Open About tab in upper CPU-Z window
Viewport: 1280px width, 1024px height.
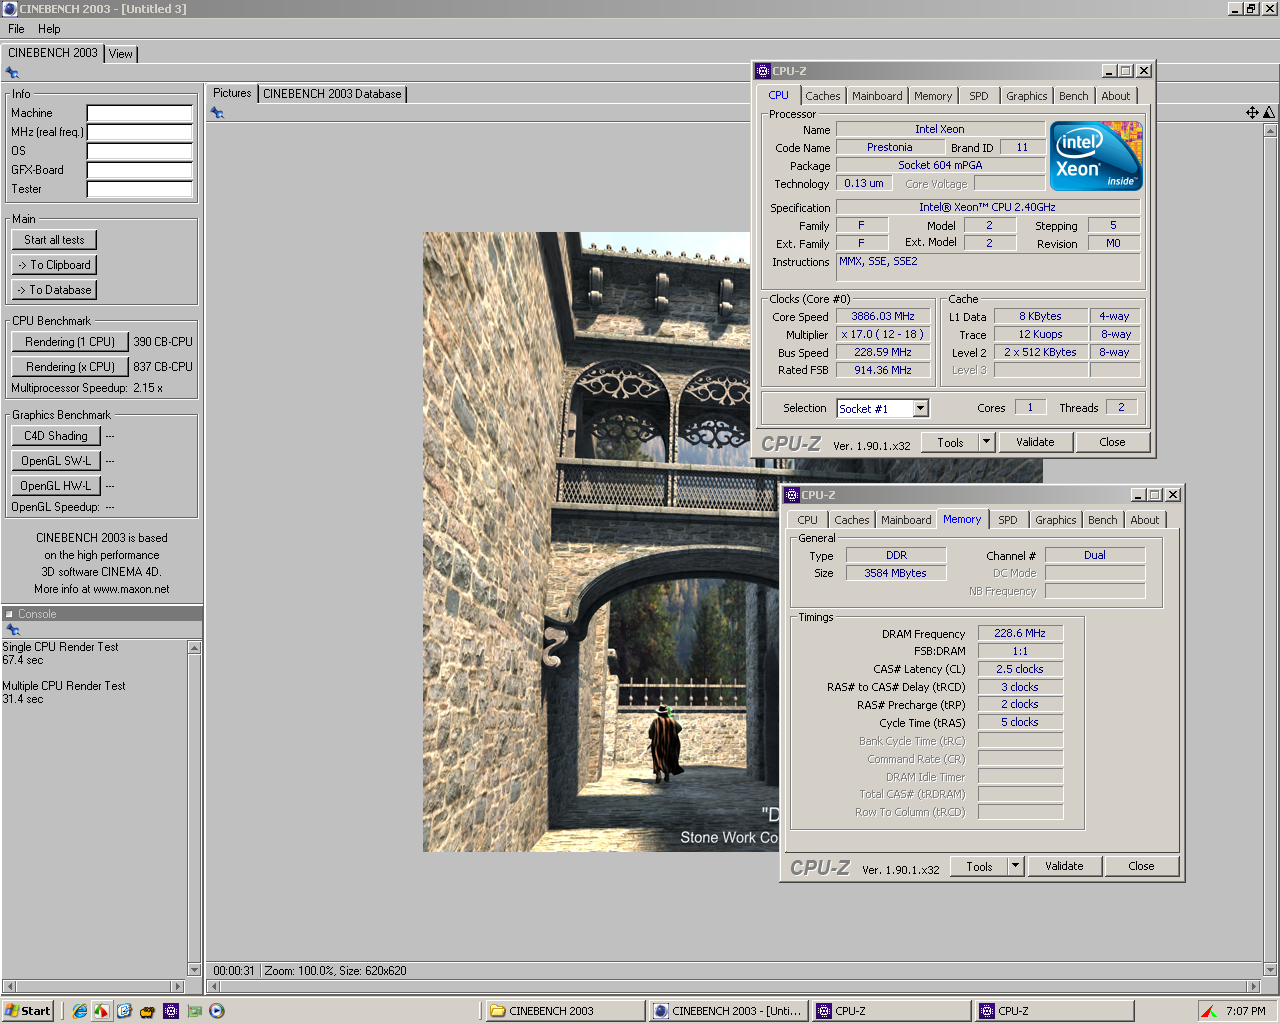click(1116, 96)
